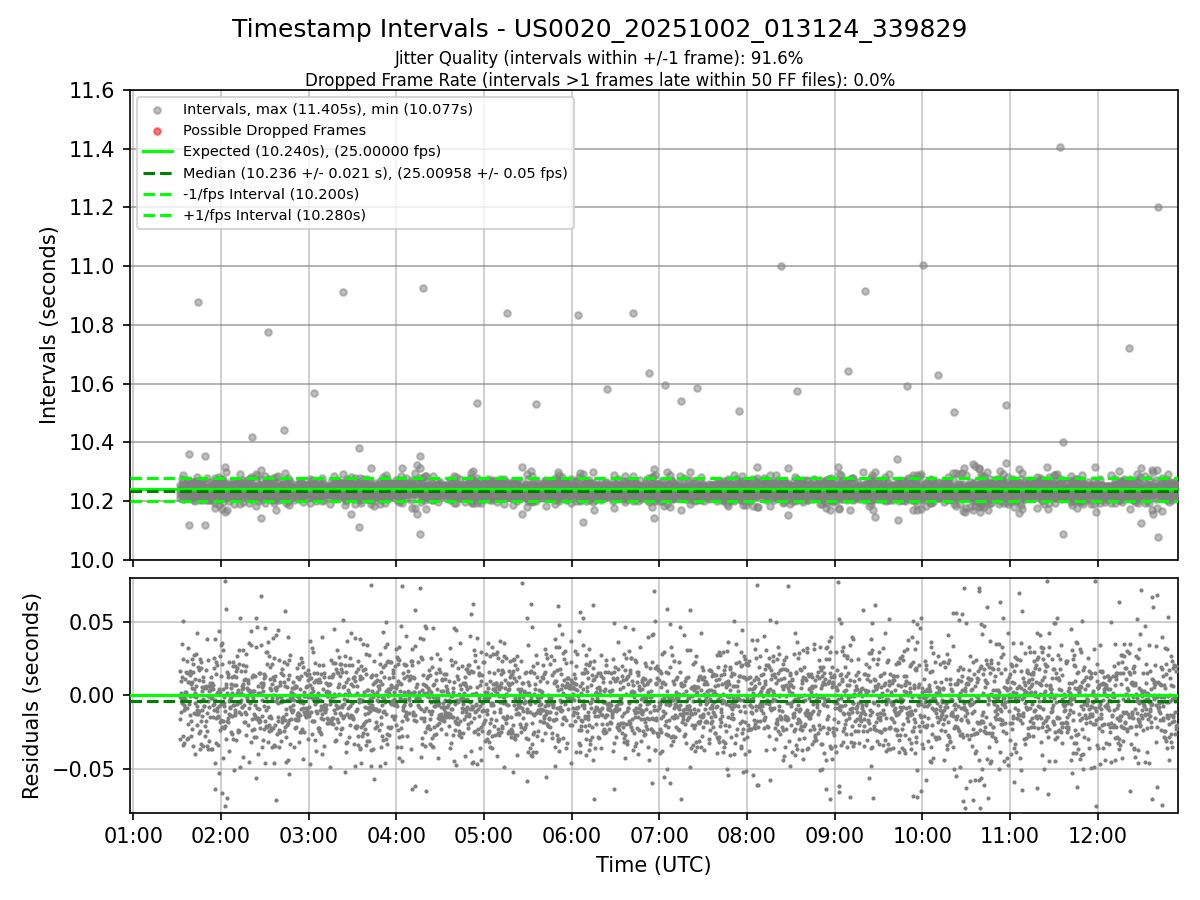The width and height of the screenshot is (1200, 900).
Task: Click the 07:00 time tick label
Action: tap(659, 834)
